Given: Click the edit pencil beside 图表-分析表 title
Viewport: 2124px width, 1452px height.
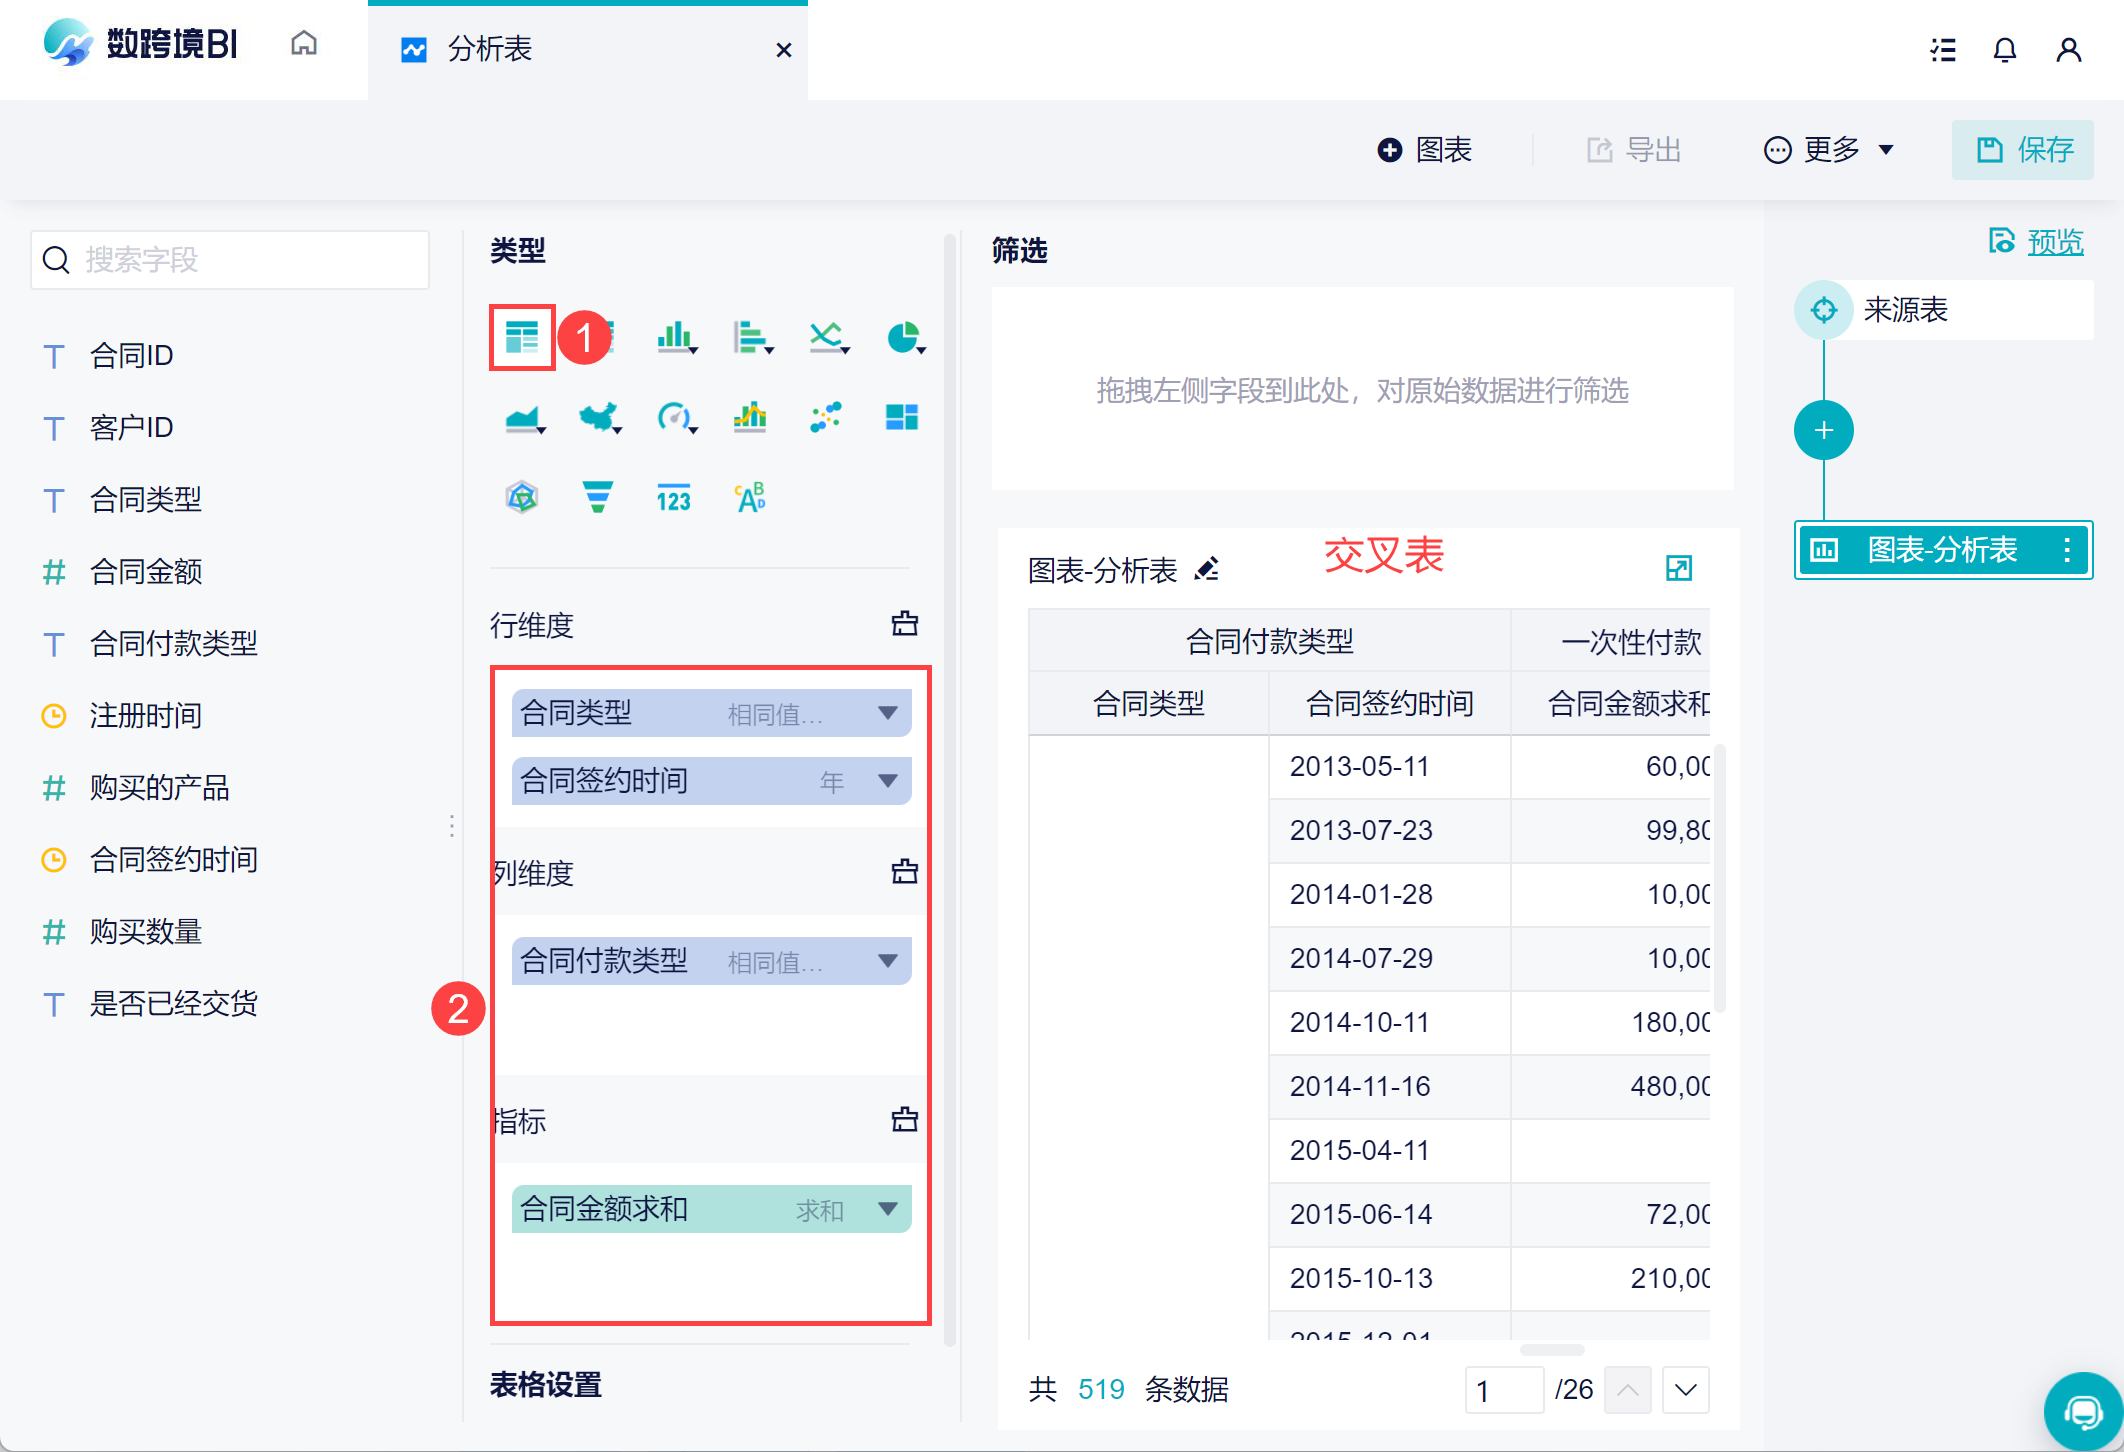Looking at the screenshot, I should tap(1207, 569).
